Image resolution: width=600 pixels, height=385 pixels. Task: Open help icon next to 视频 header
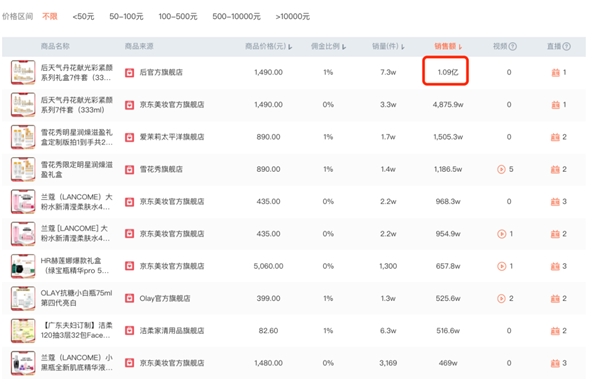click(513, 46)
